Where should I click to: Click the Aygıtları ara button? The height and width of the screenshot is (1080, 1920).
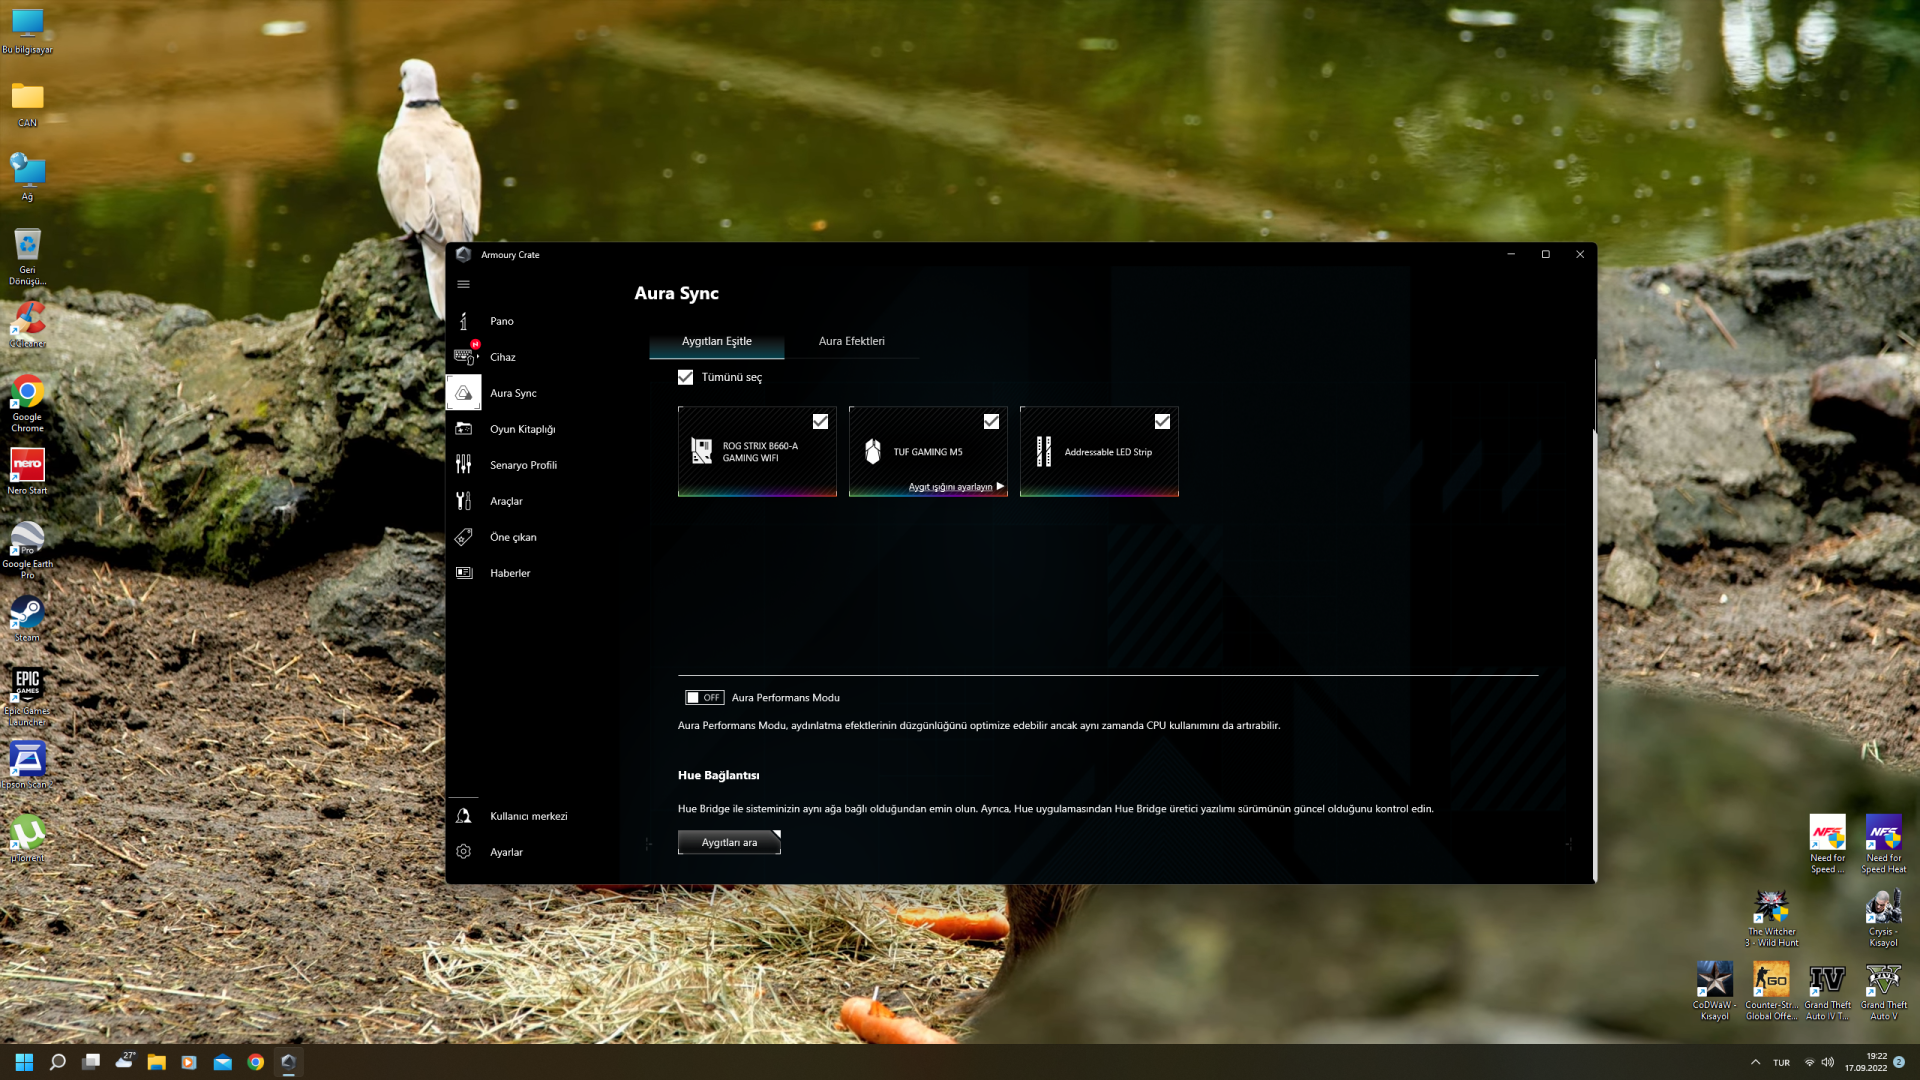pos(729,842)
